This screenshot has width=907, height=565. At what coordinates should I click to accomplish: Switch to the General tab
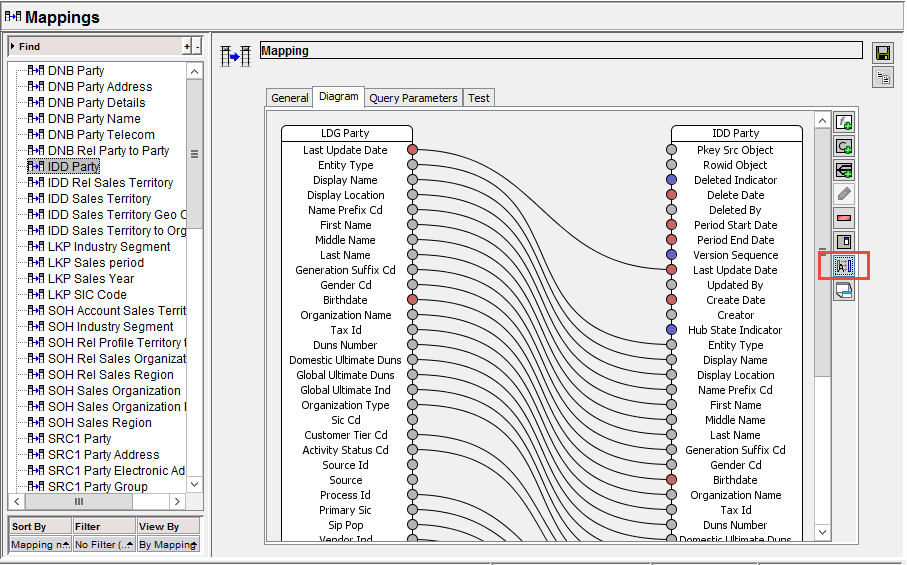click(x=289, y=98)
